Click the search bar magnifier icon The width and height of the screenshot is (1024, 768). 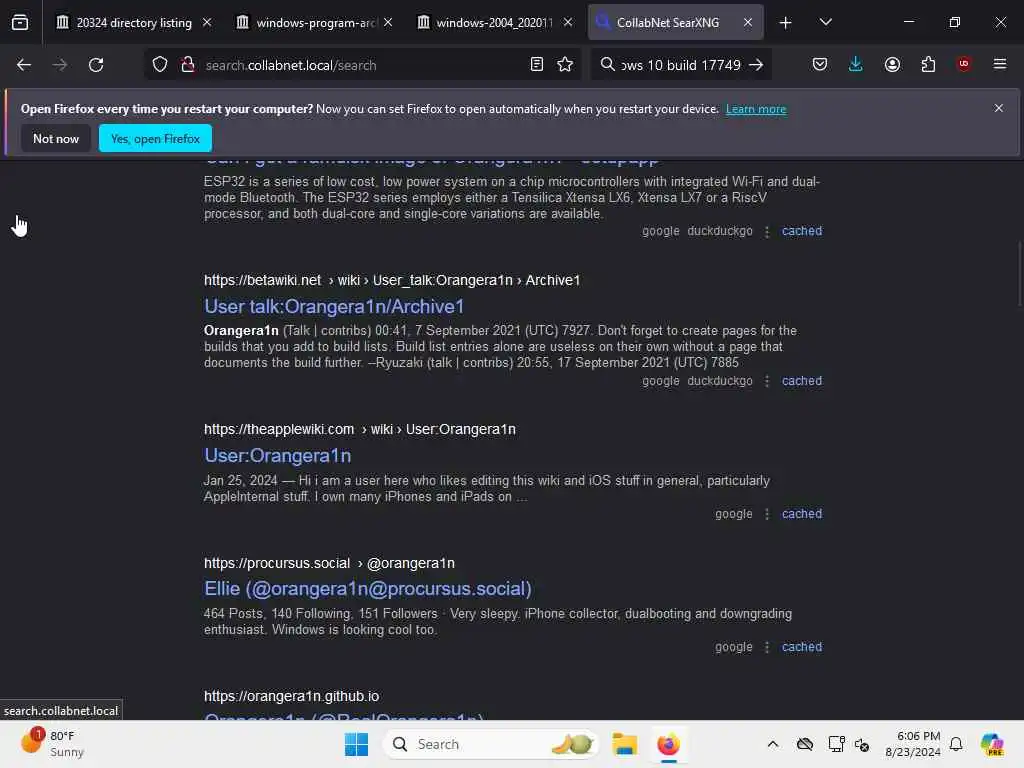[607, 64]
